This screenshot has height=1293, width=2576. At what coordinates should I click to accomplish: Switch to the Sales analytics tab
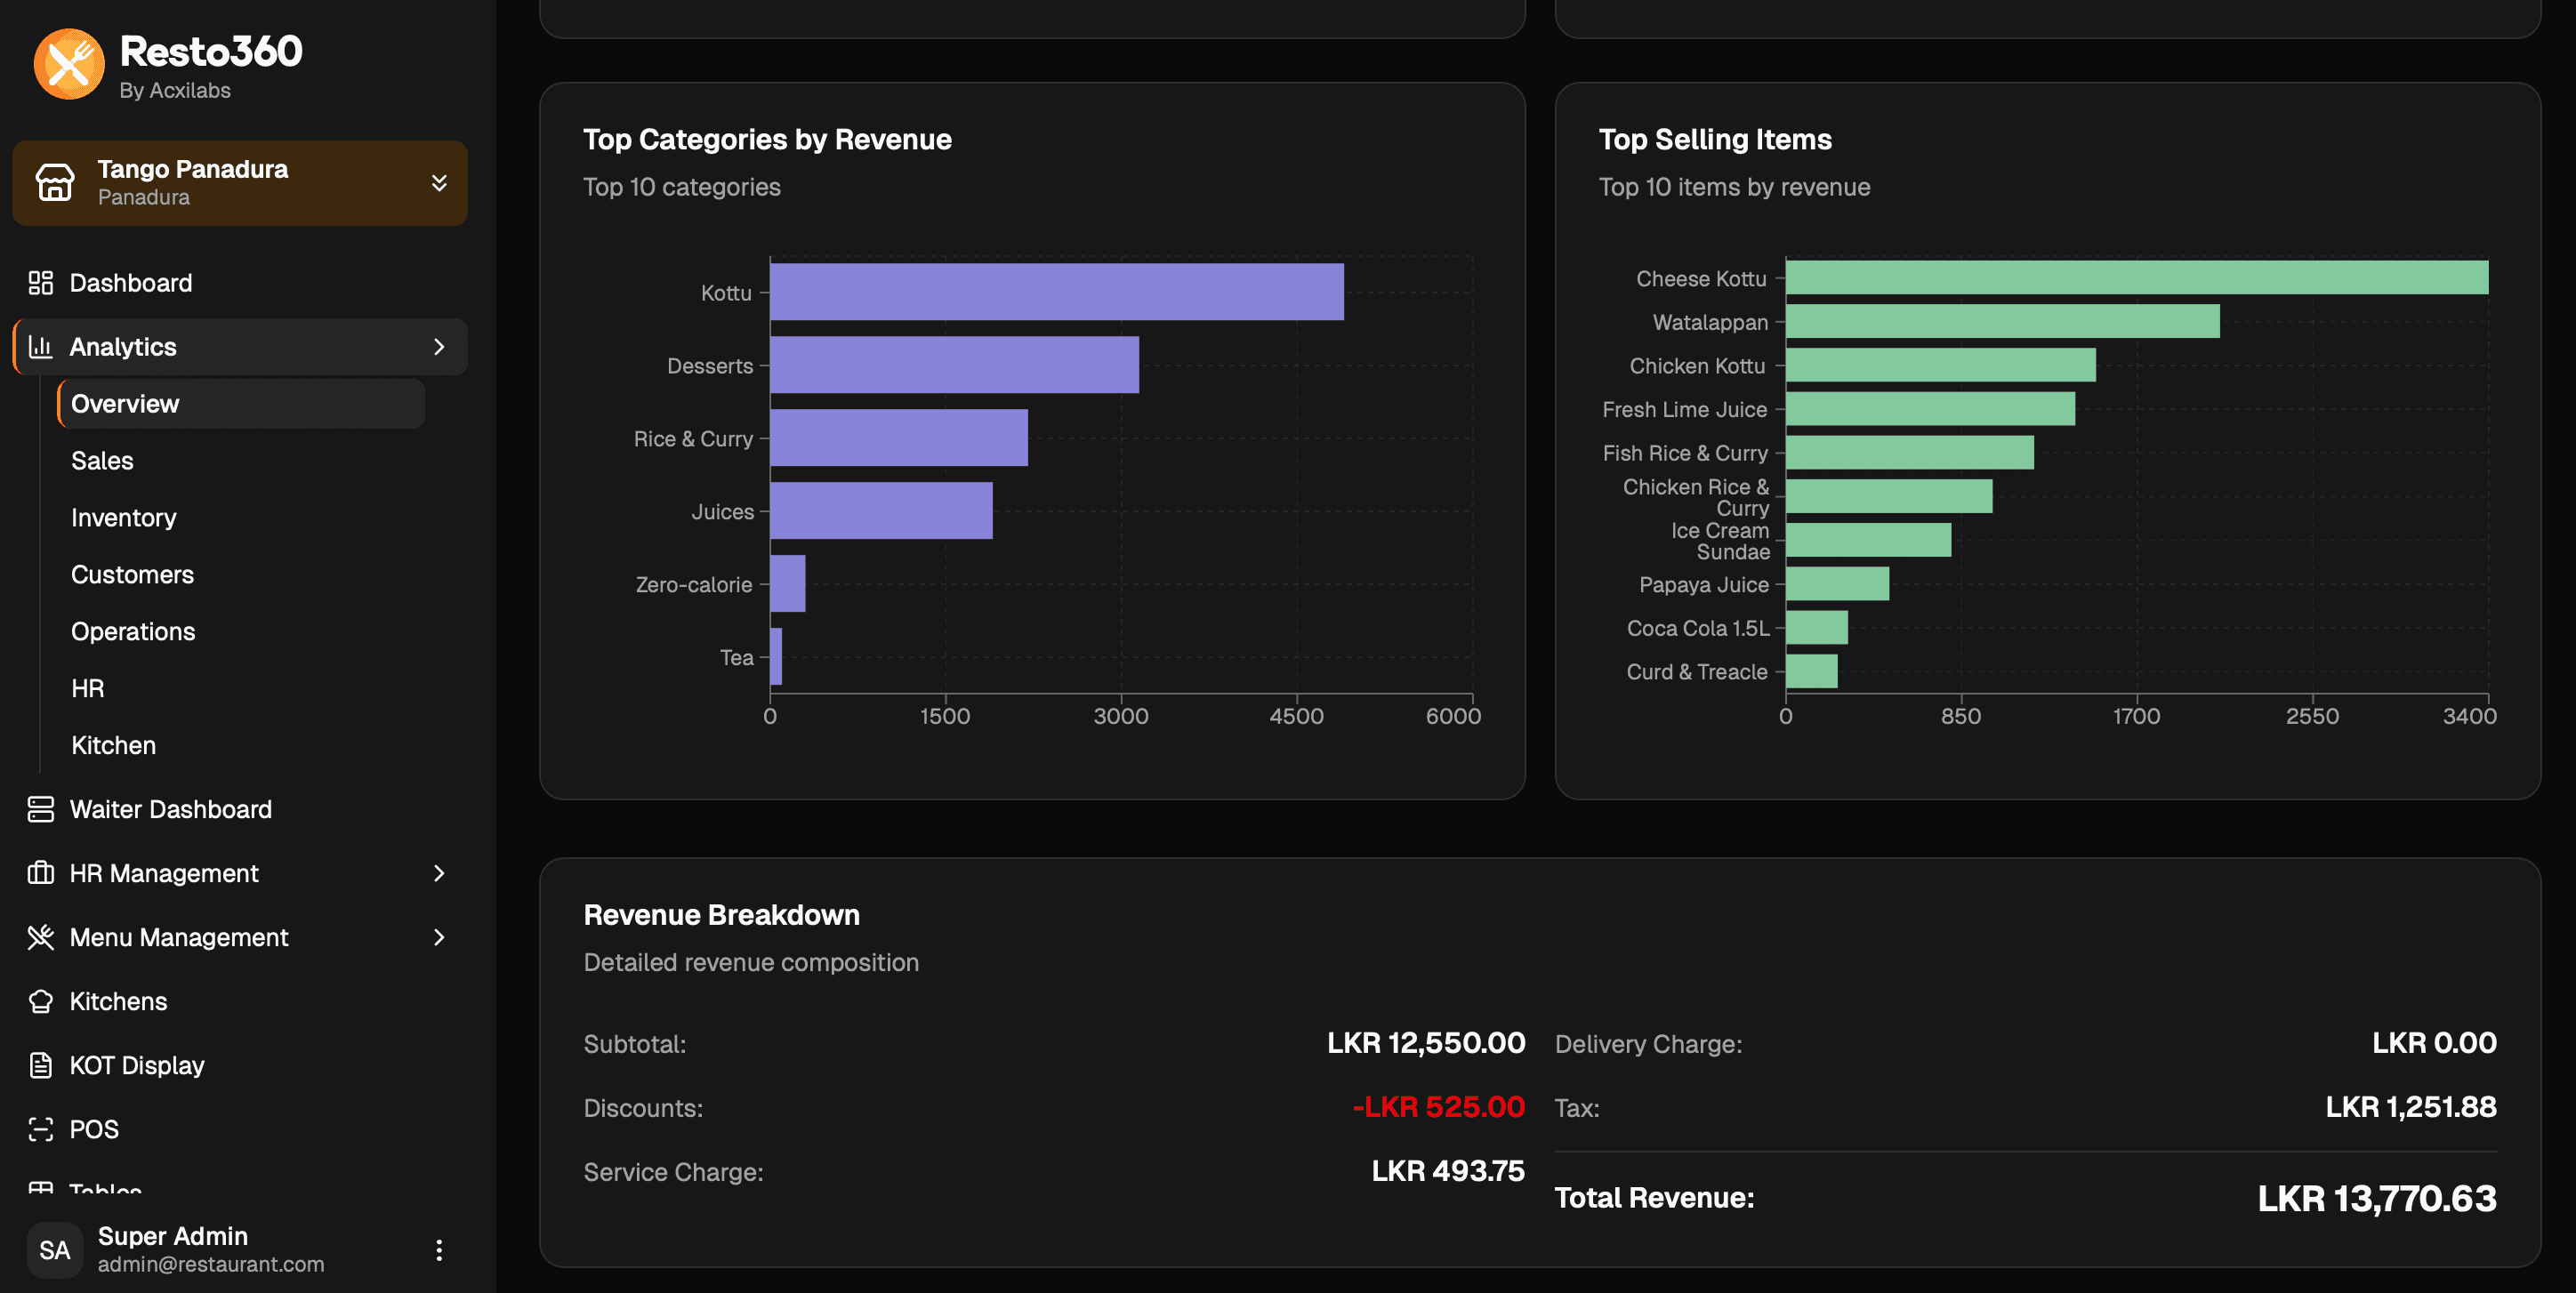102,460
